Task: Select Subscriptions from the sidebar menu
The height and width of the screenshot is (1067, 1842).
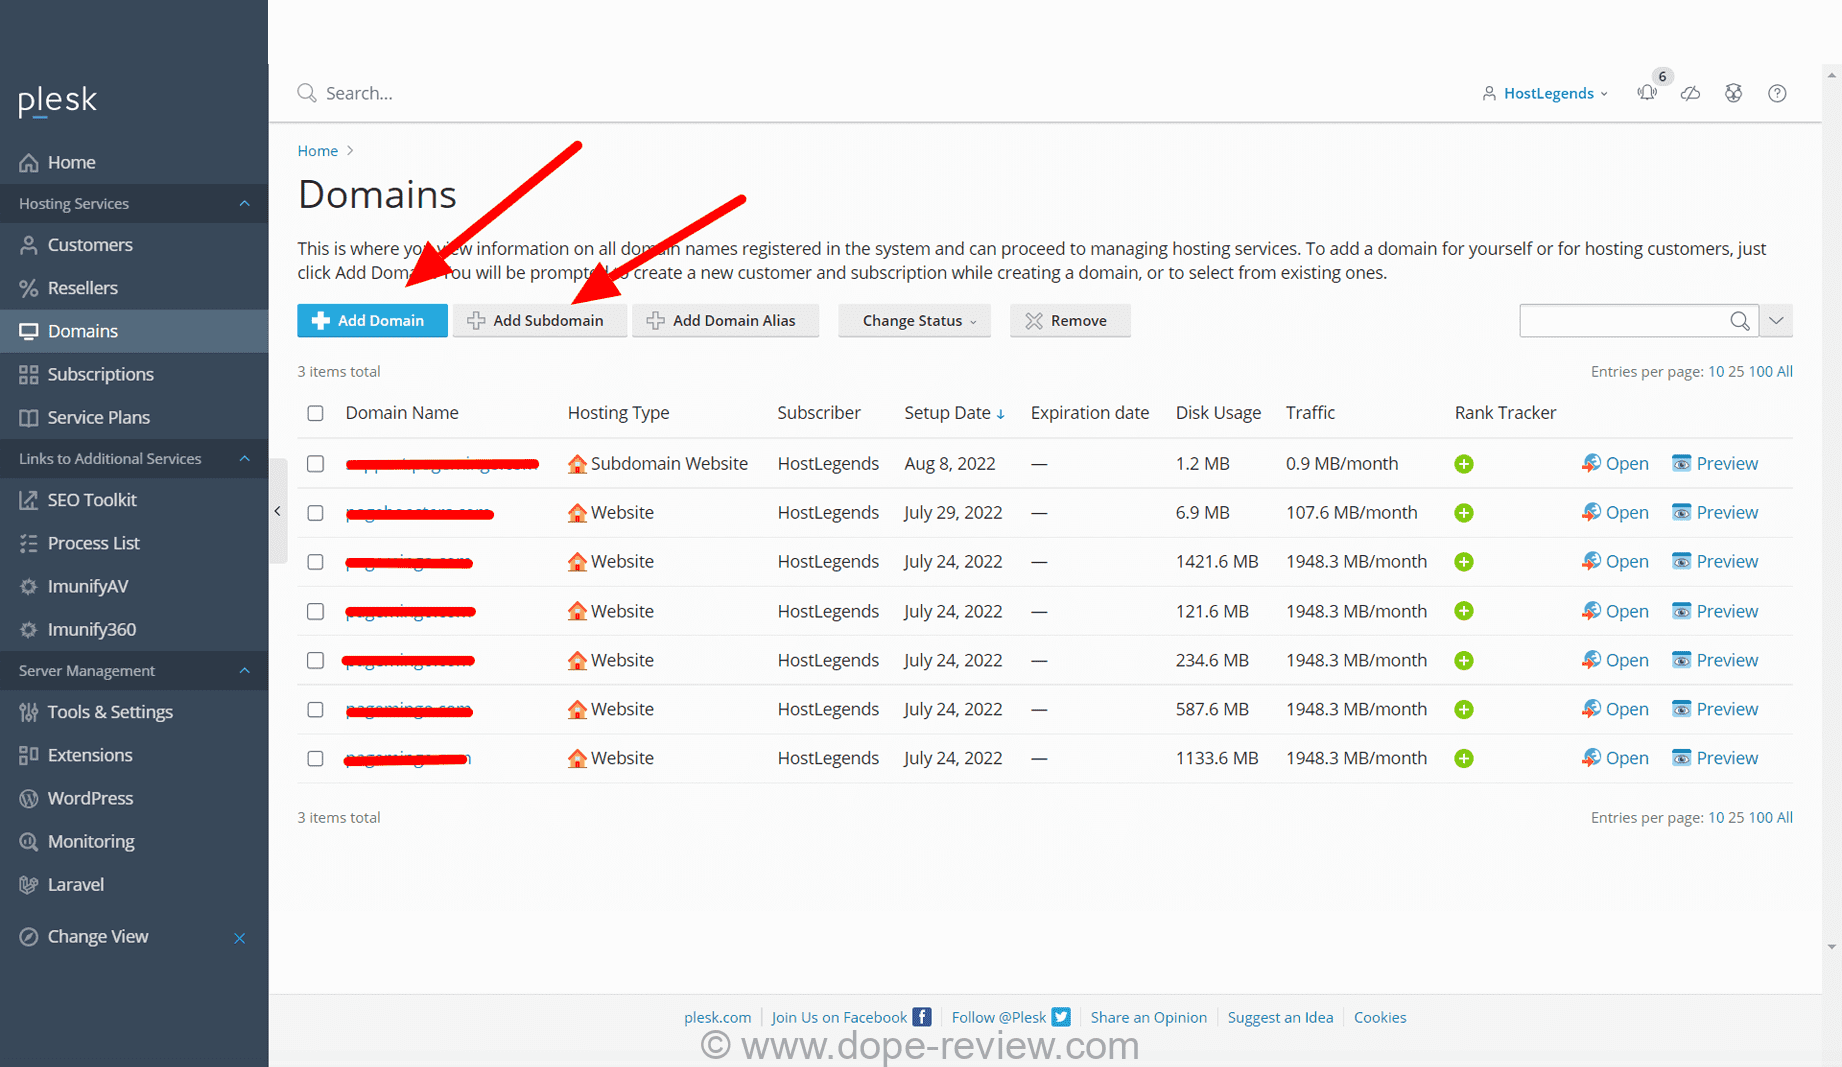Action: tap(100, 374)
